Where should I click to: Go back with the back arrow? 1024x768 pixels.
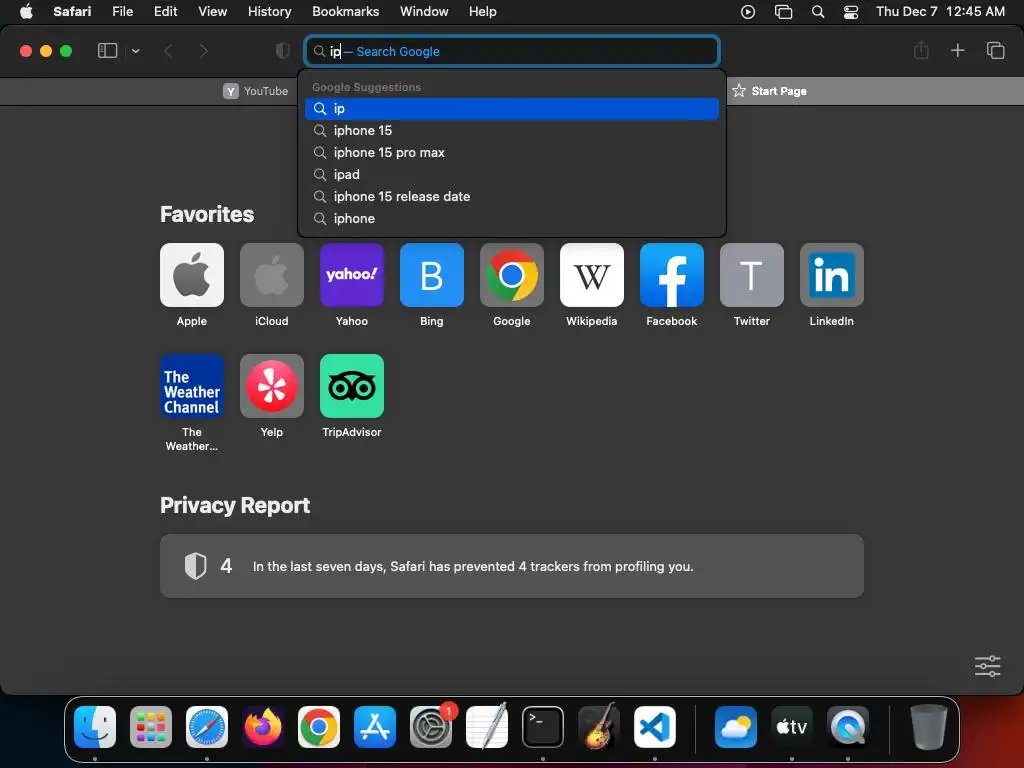(x=168, y=51)
